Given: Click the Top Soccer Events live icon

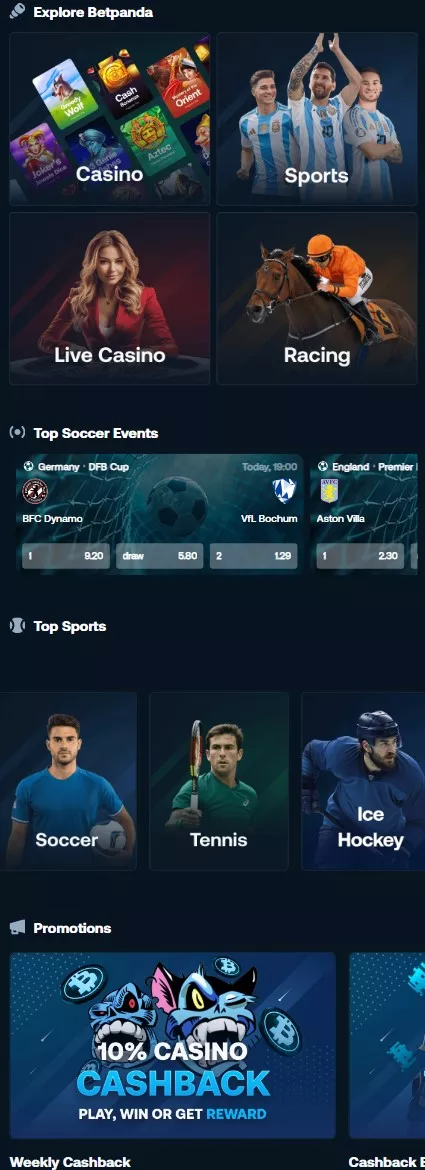Looking at the screenshot, I should click(x=17, y=433).
